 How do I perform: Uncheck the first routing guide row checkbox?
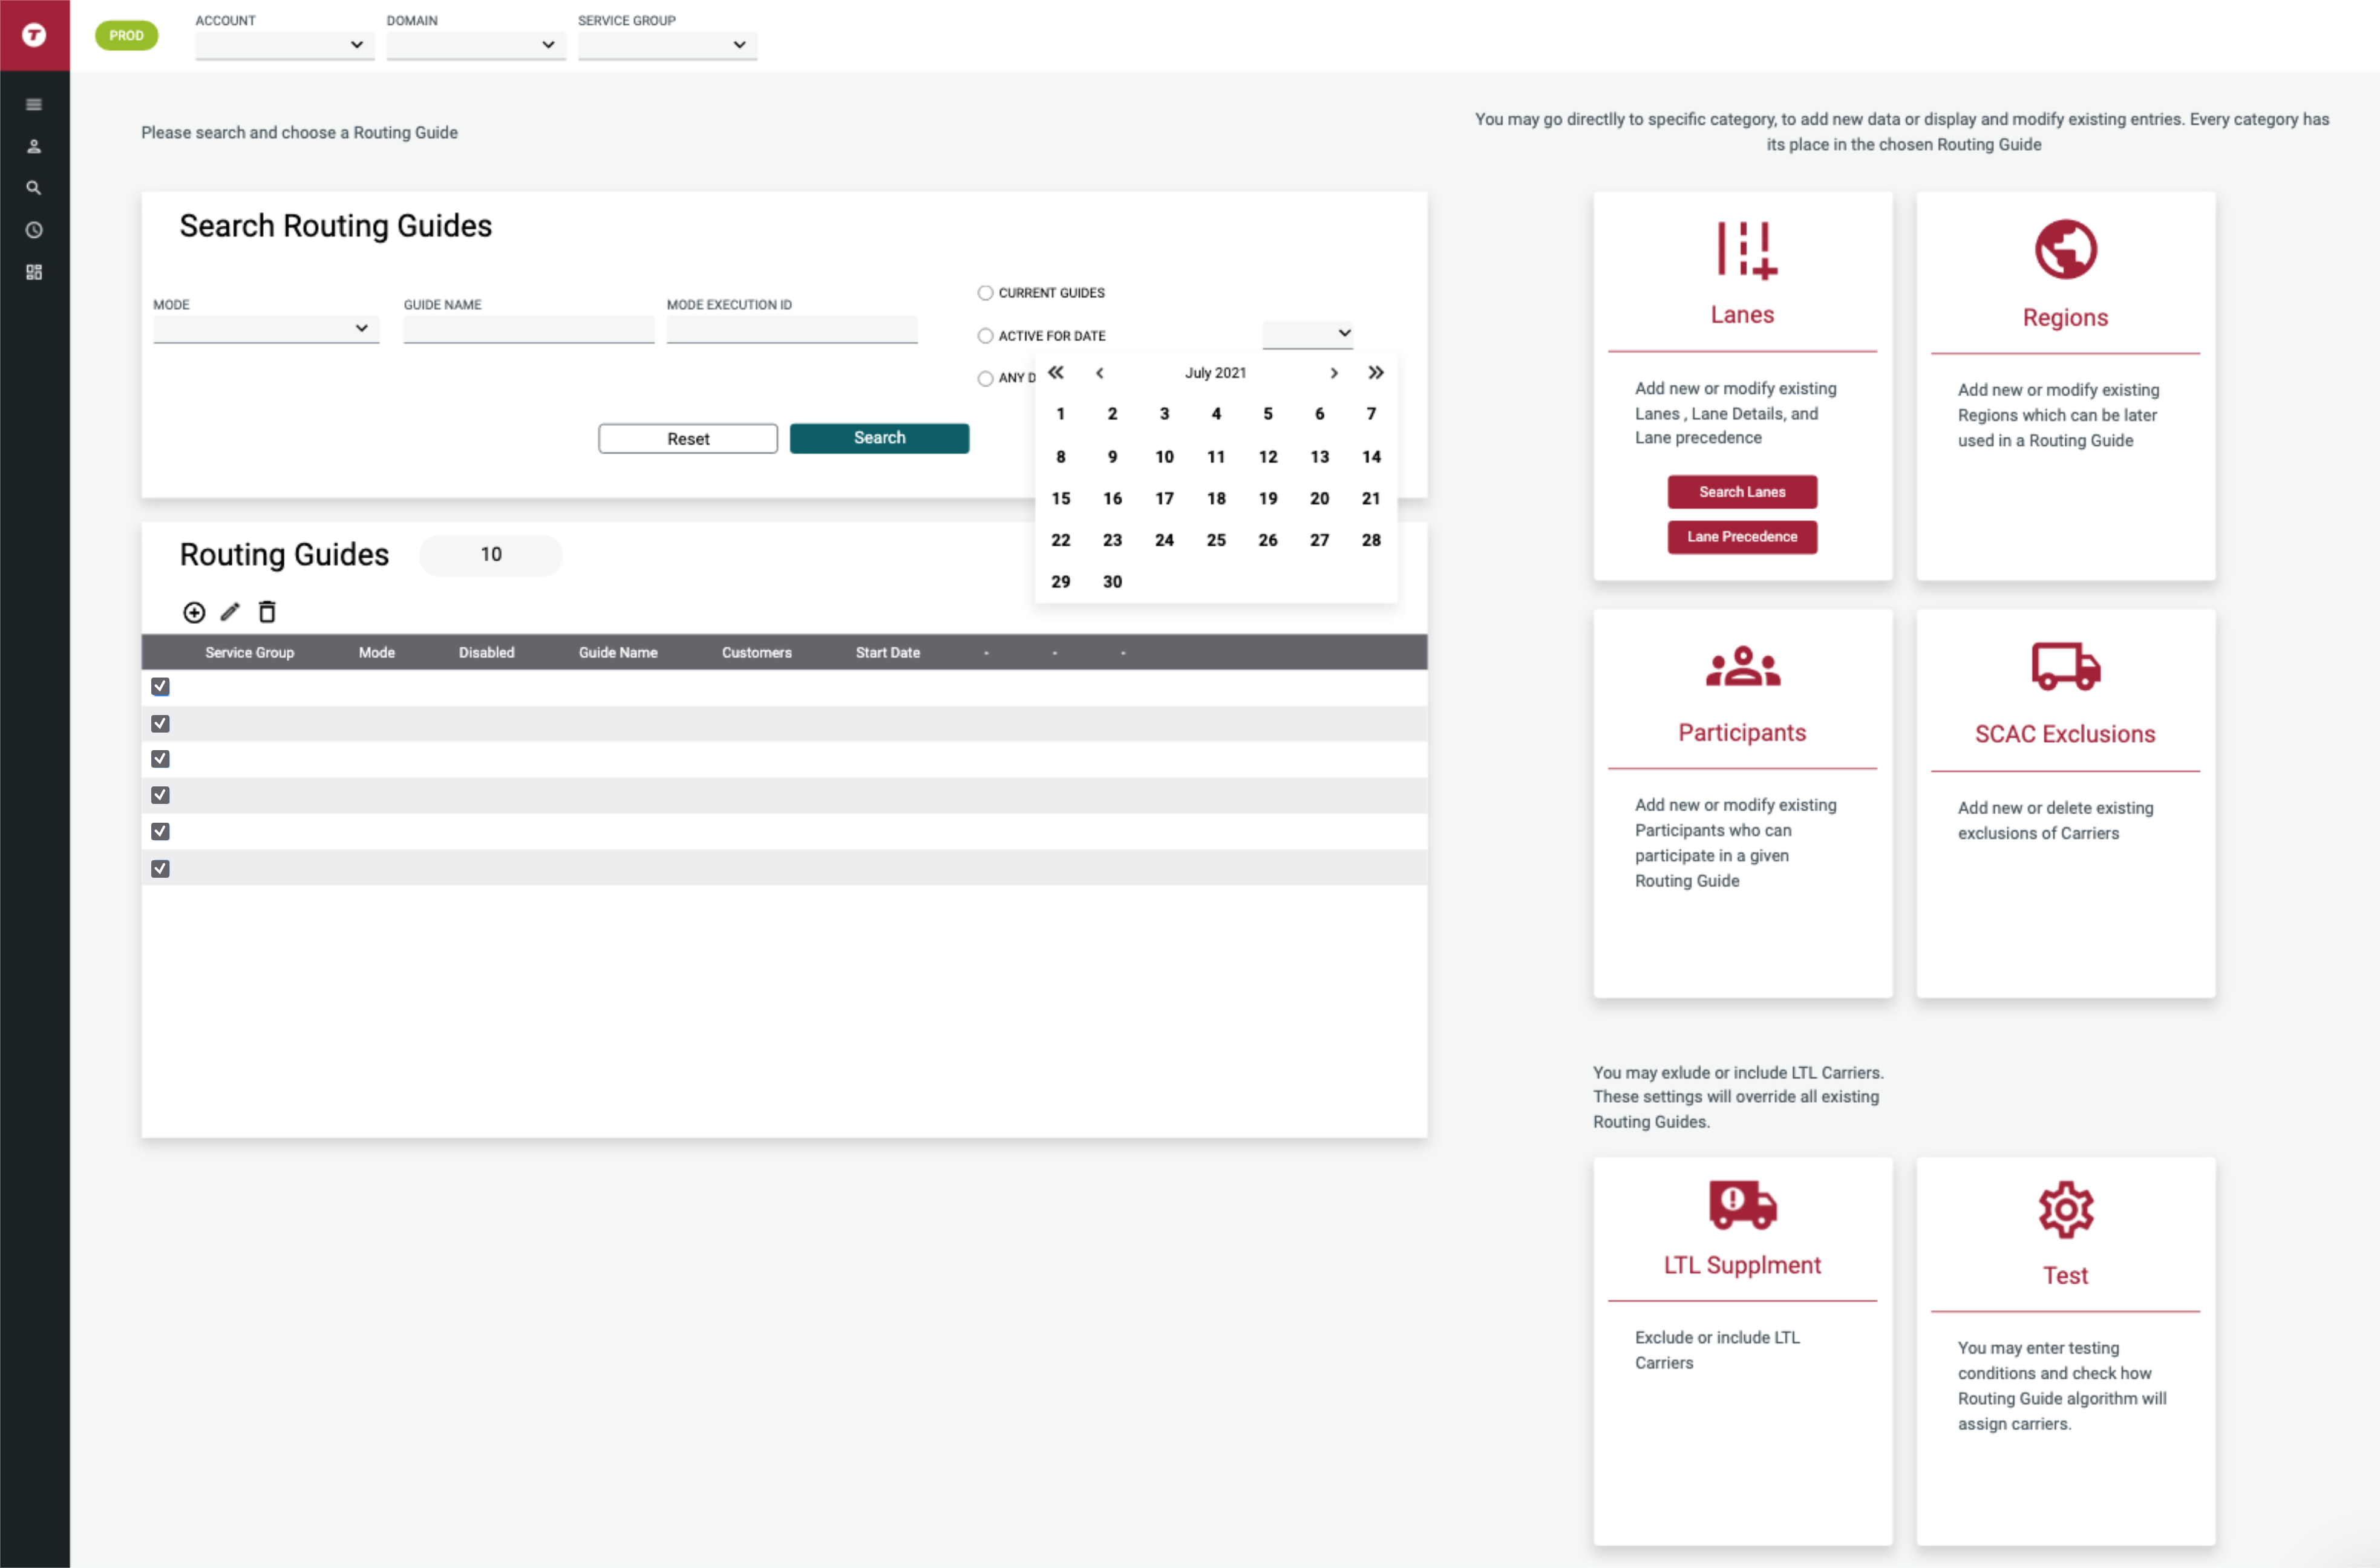pyautogui.click(x=160, y=686)
